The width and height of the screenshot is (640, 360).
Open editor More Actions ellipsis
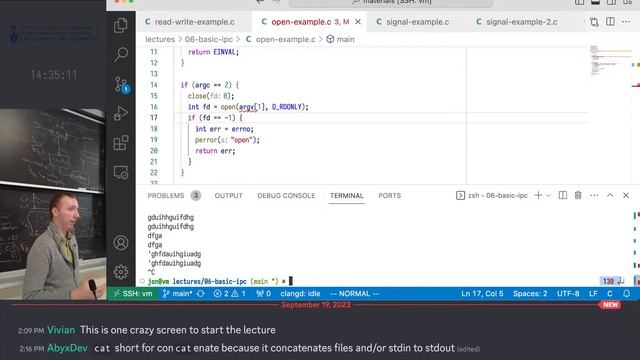(x=626, y=22)
